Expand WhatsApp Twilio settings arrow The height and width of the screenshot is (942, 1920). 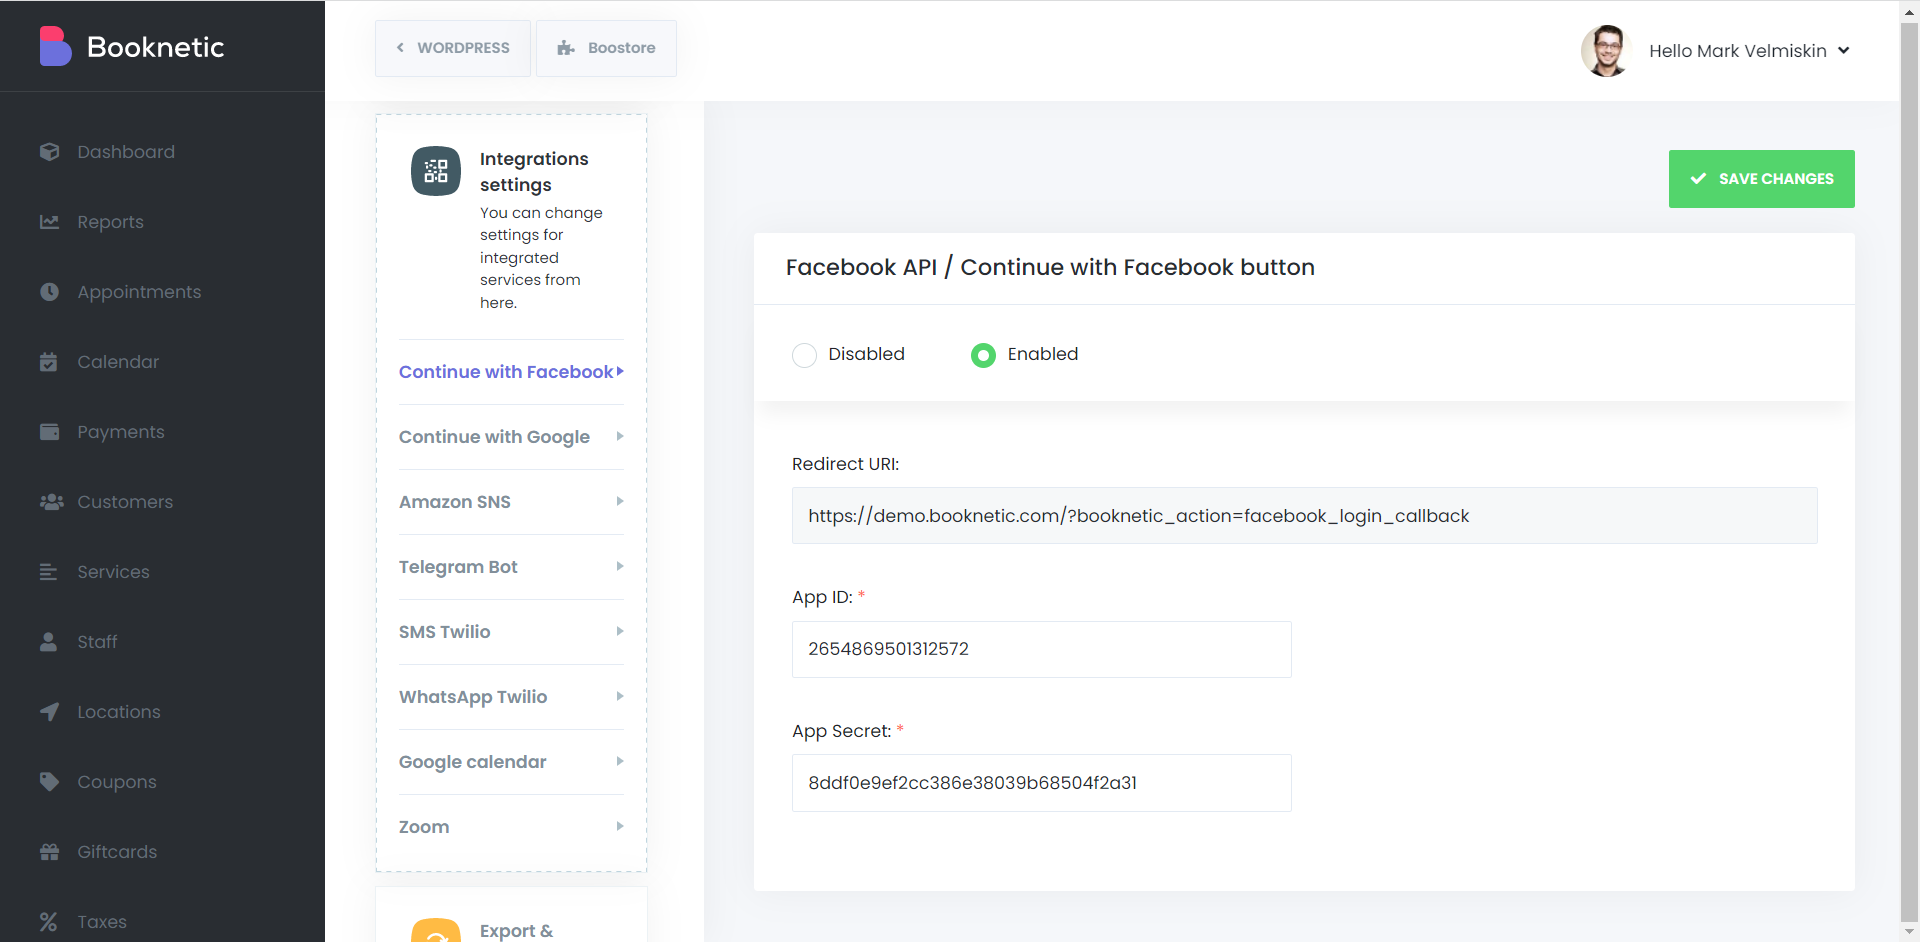tap(620, 696)
